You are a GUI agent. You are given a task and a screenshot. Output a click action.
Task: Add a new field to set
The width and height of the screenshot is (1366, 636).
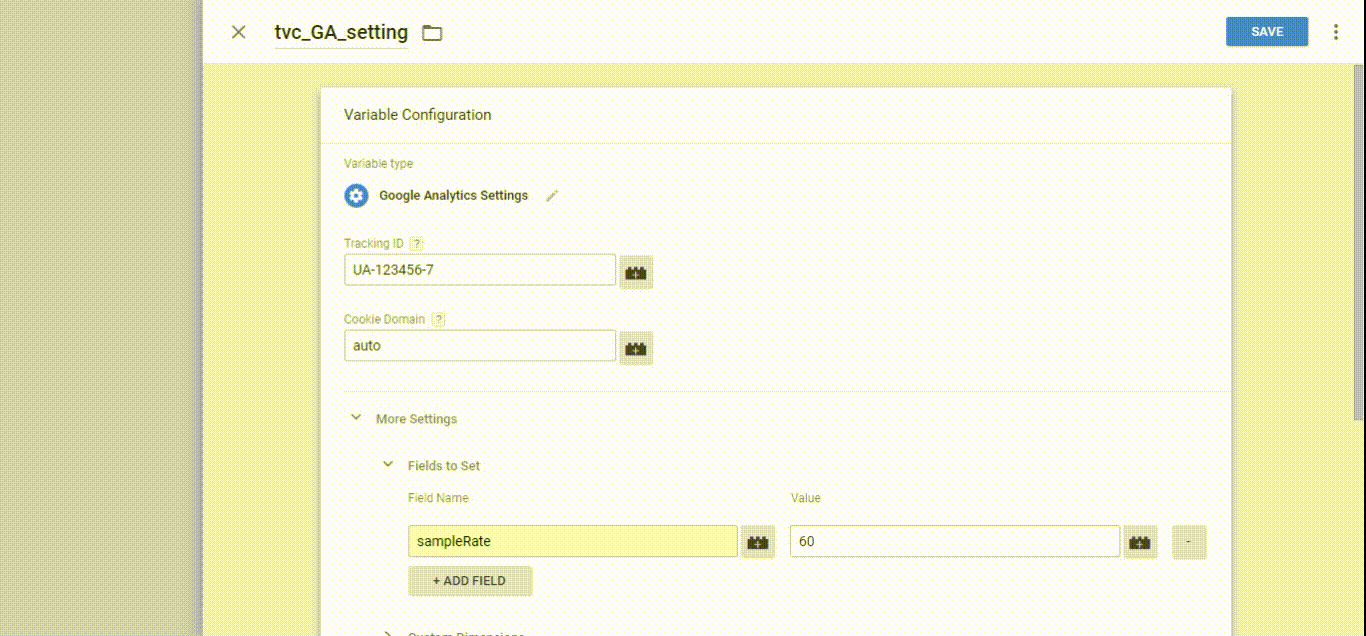coord(470,581)
